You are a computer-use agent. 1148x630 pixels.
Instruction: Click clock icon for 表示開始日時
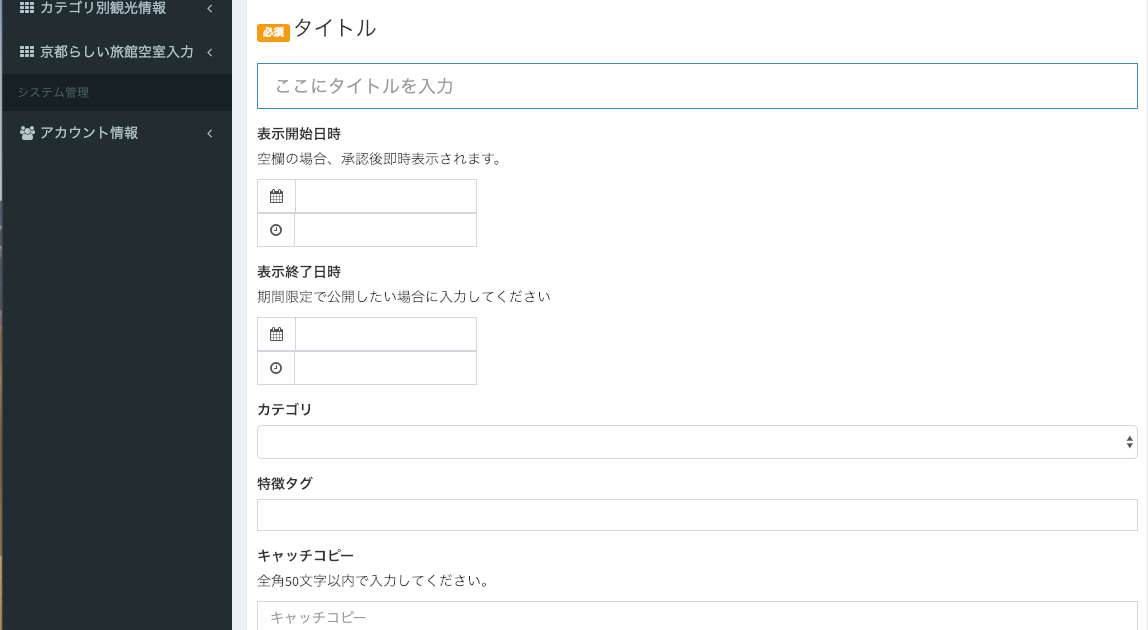point(276,230)
